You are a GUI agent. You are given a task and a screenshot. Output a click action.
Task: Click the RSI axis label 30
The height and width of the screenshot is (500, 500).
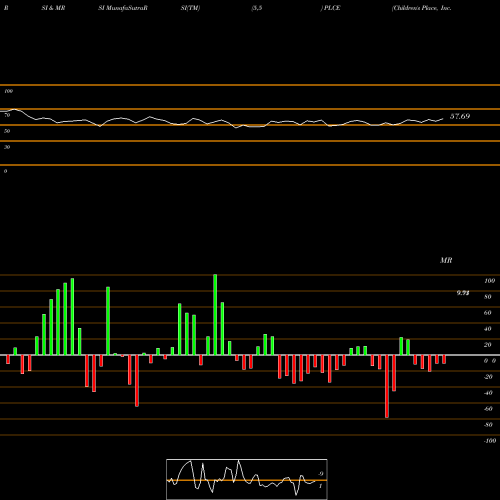[7, 147]
